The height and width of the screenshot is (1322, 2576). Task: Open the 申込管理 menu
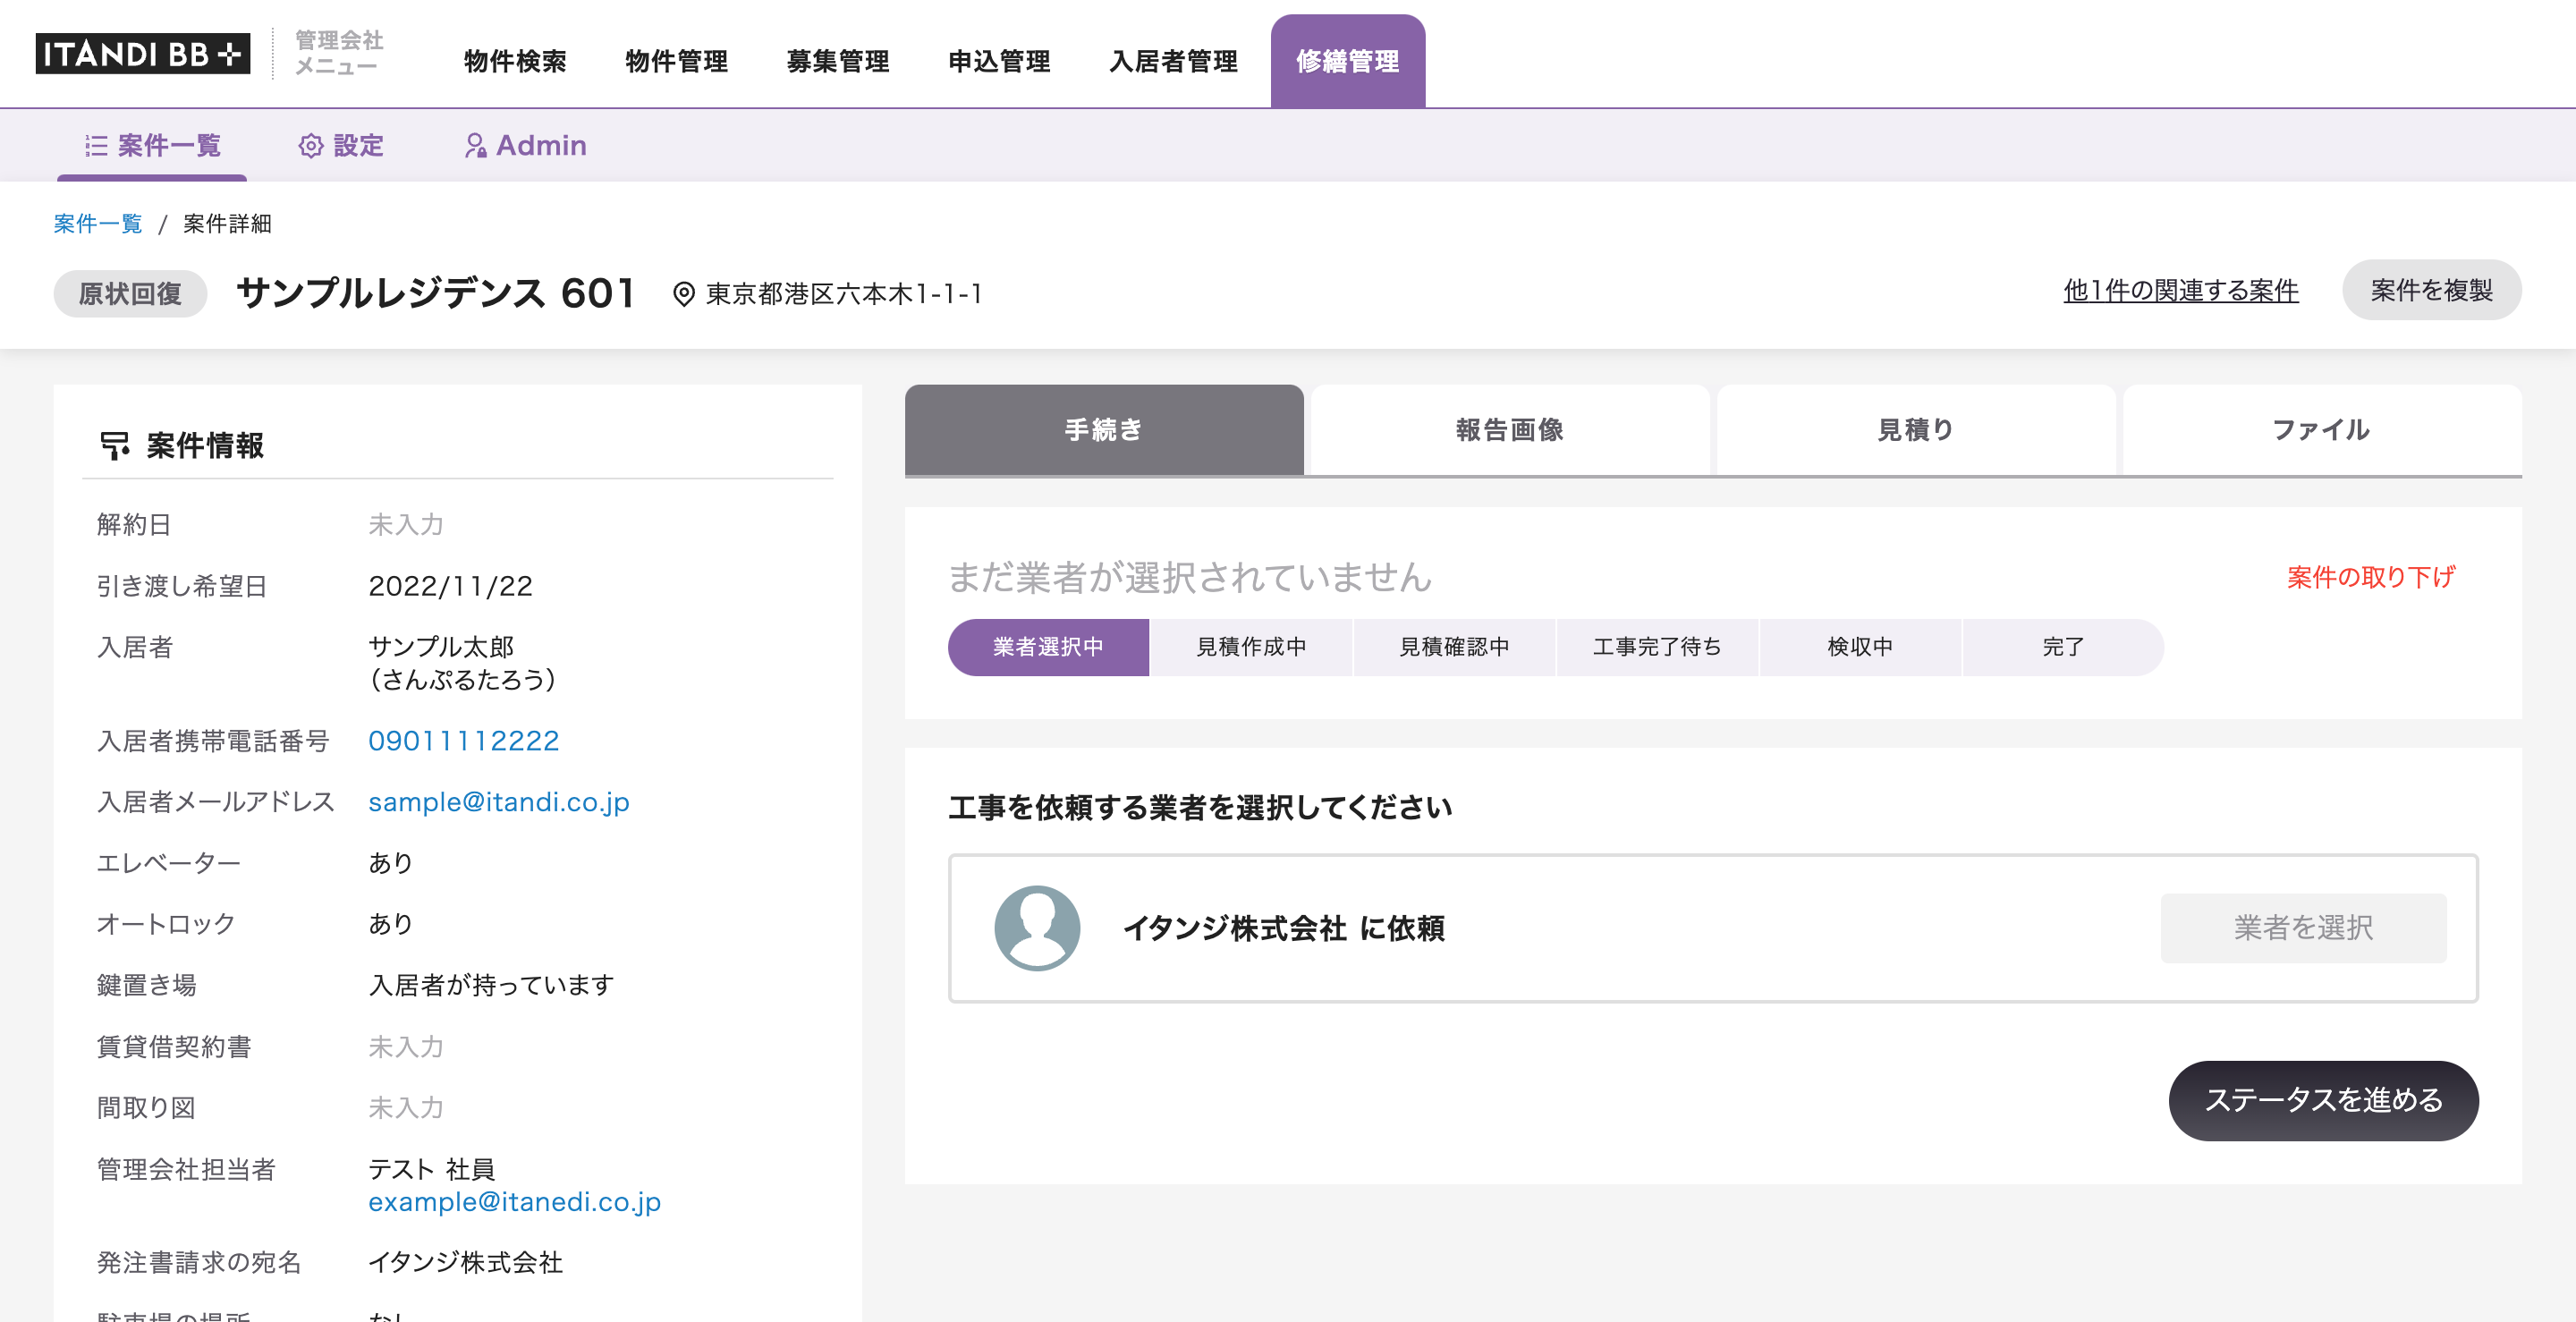[999, 62]
